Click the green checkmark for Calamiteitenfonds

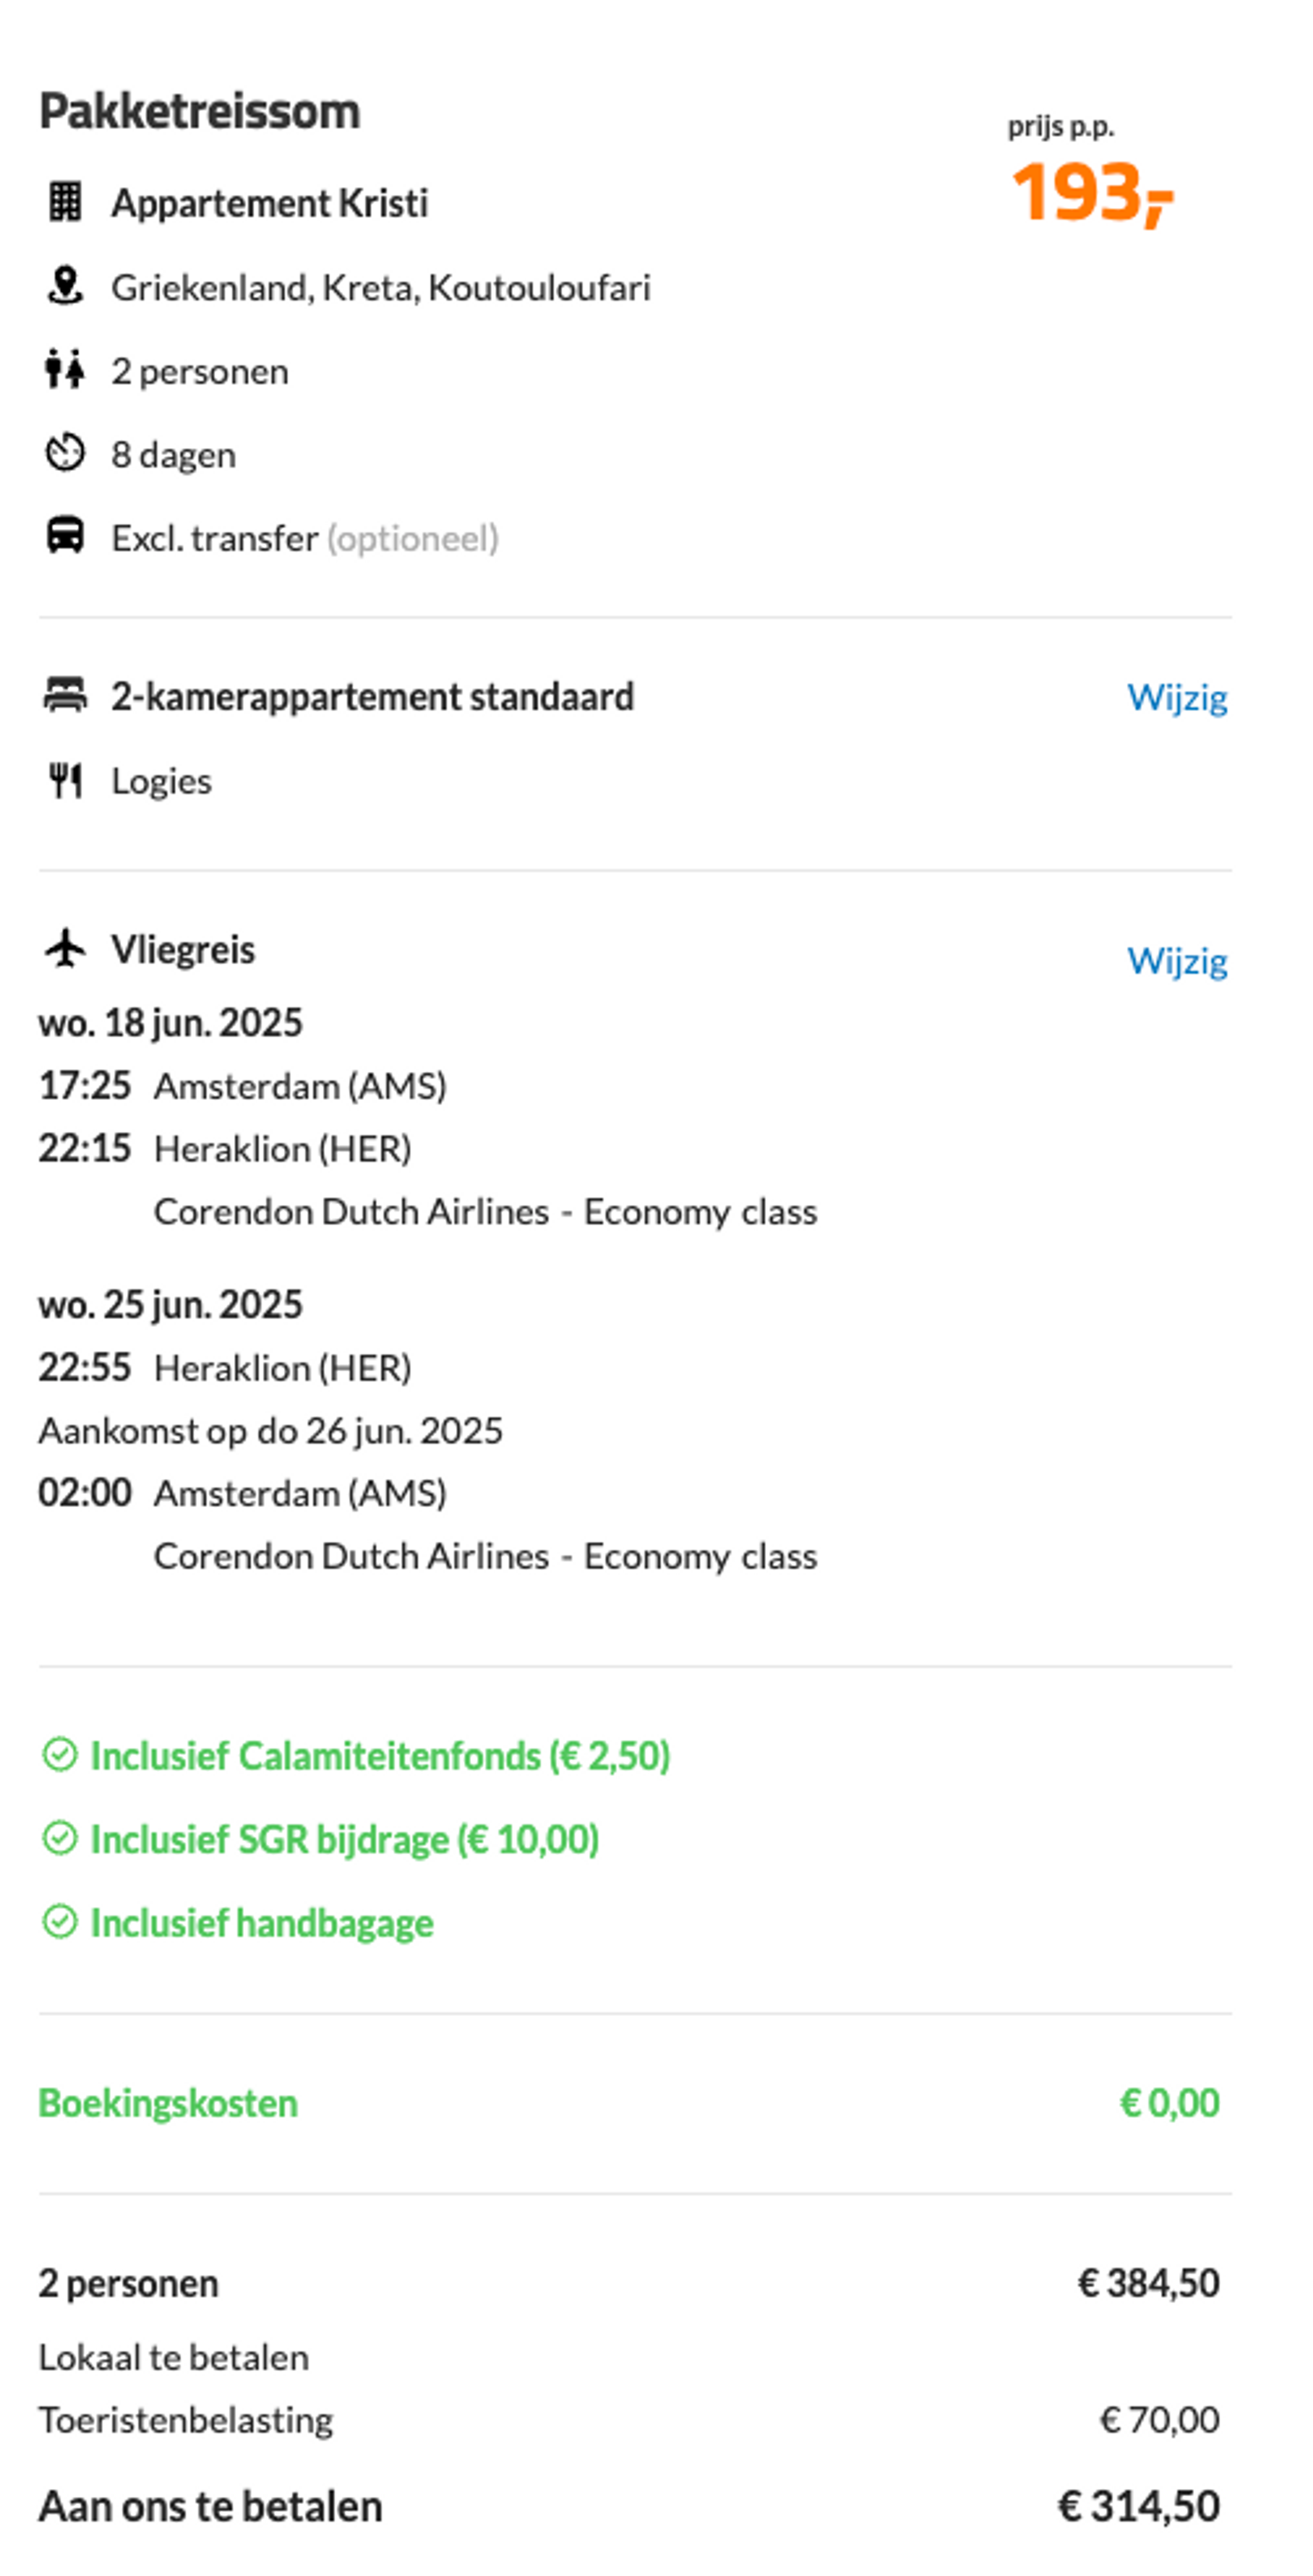click(x=60, y=1755)
